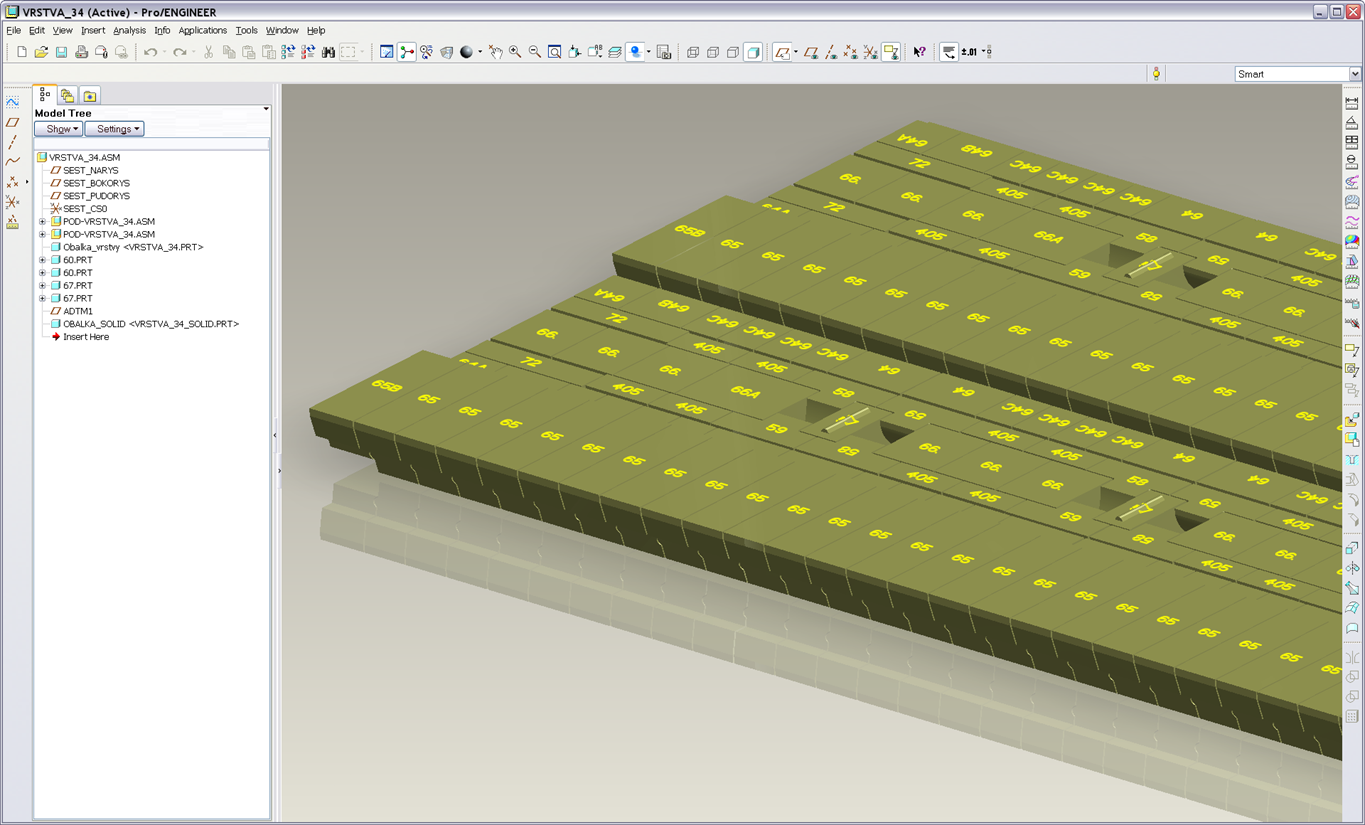Select the Zoom Out magnifier

tap(535, 52)
